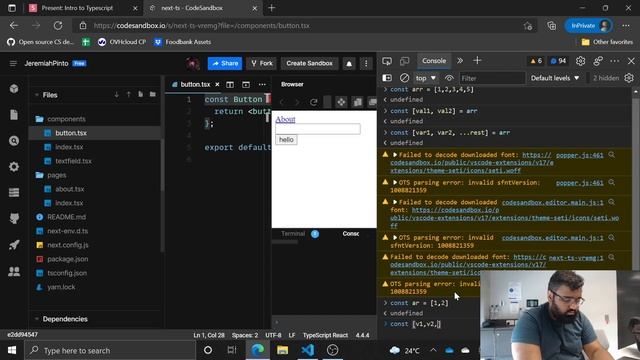Focus the console Filter field
Viewport: 640px width, 360px height.
click(x=492, y=78)
